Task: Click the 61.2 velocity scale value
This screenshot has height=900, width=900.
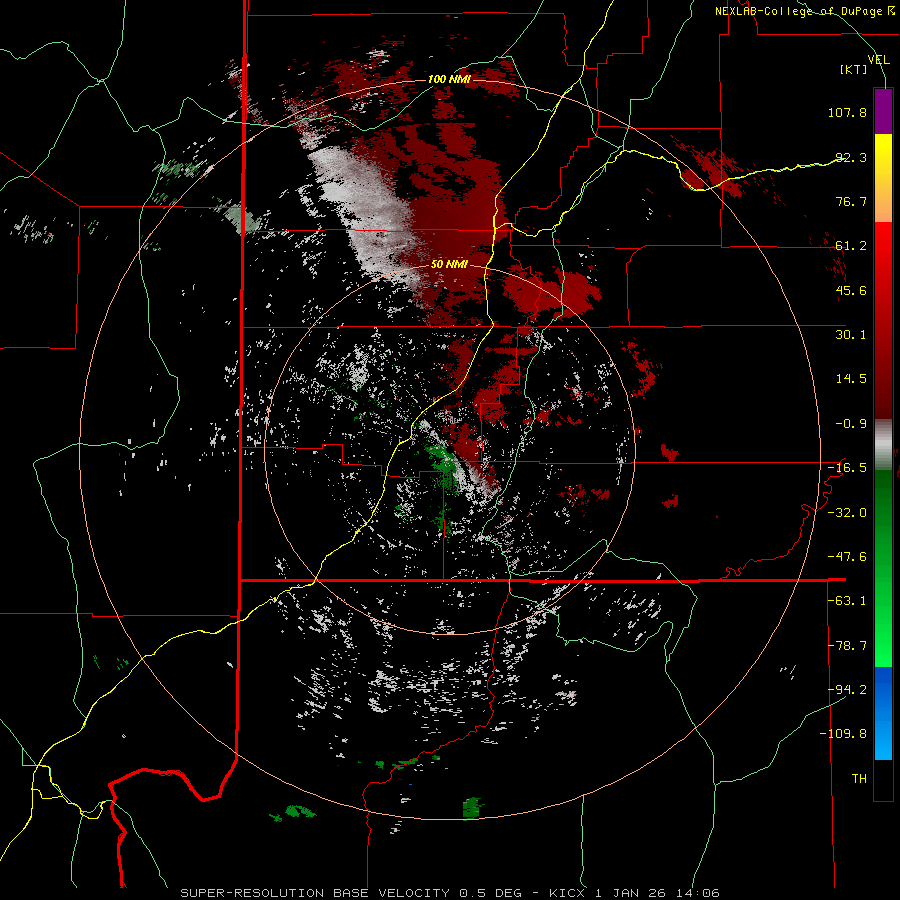Action: point(851,246)
